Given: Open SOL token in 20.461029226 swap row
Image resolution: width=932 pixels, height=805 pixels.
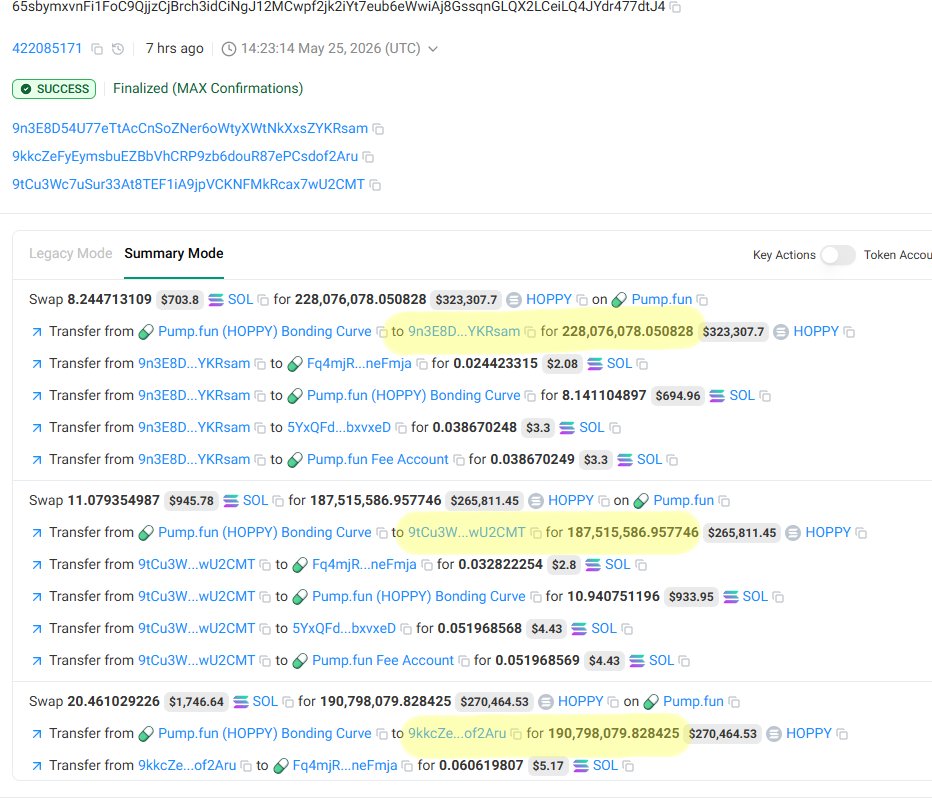Looking at the screenshot, I should (x=265, y=702).
